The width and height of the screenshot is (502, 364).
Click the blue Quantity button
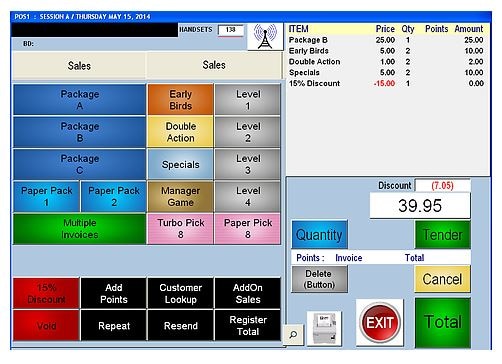tap(319, 235)
